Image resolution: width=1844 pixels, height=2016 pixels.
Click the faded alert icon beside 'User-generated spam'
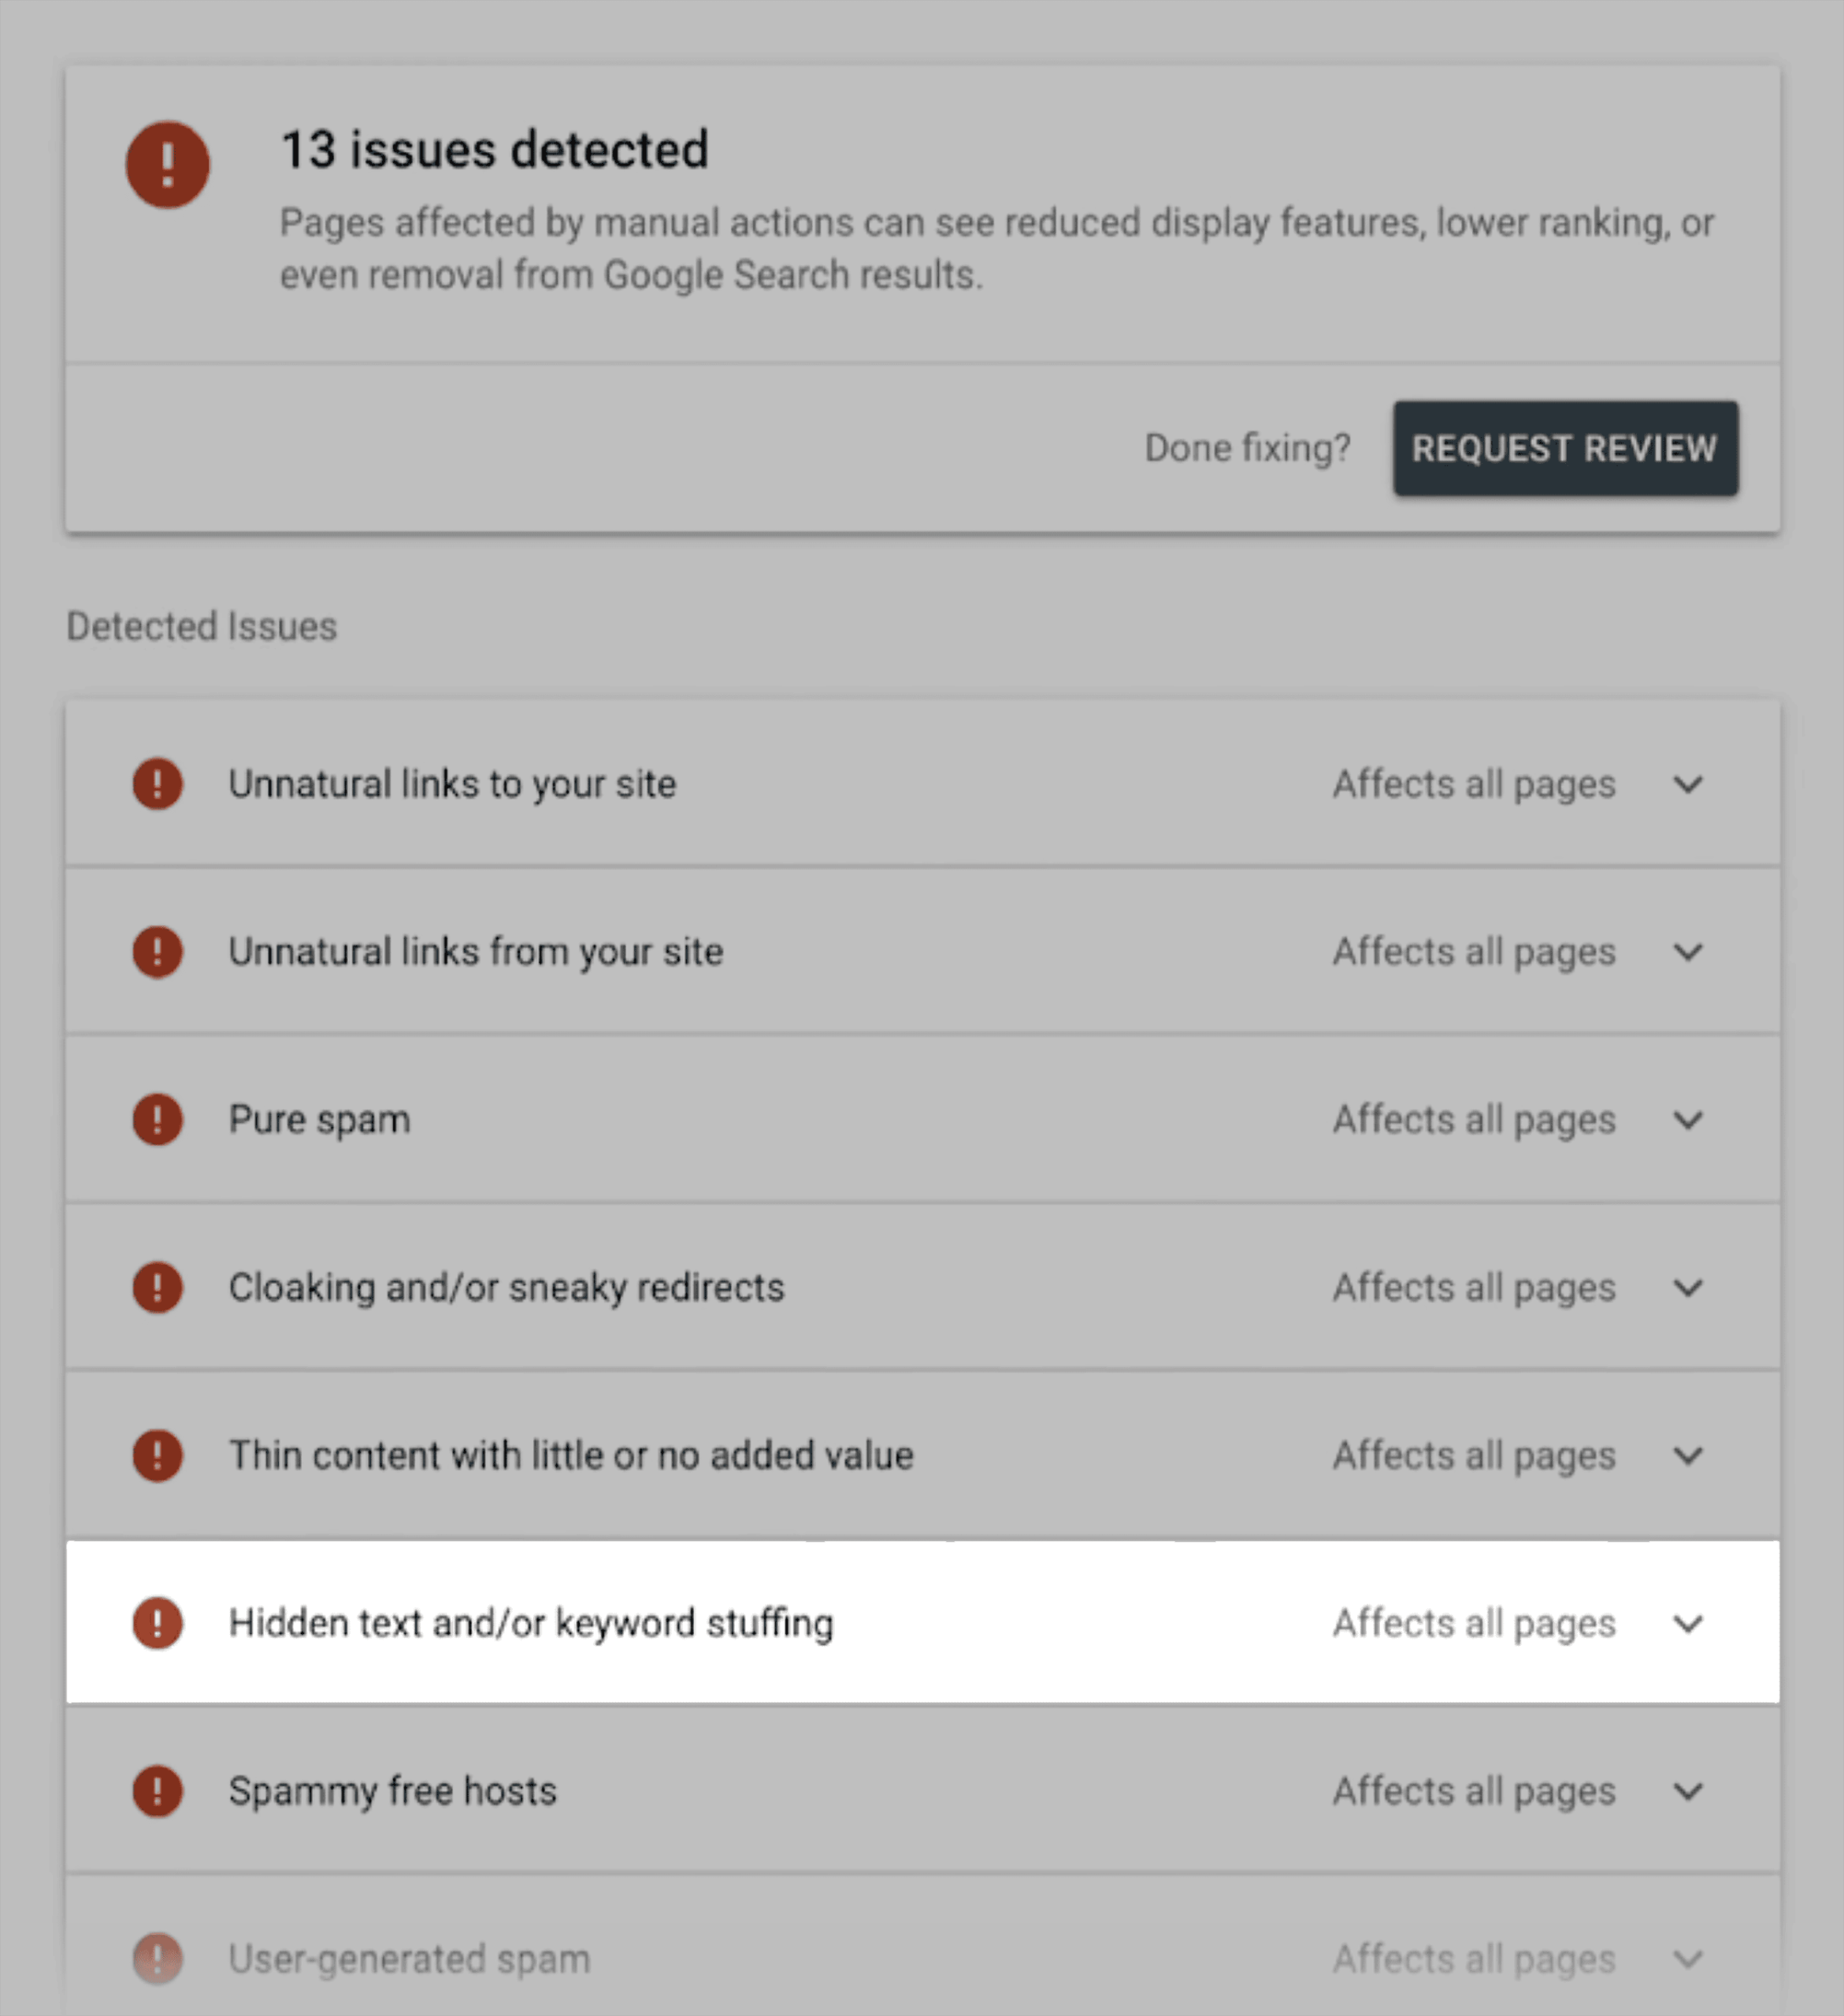(x=157, y=1958)
